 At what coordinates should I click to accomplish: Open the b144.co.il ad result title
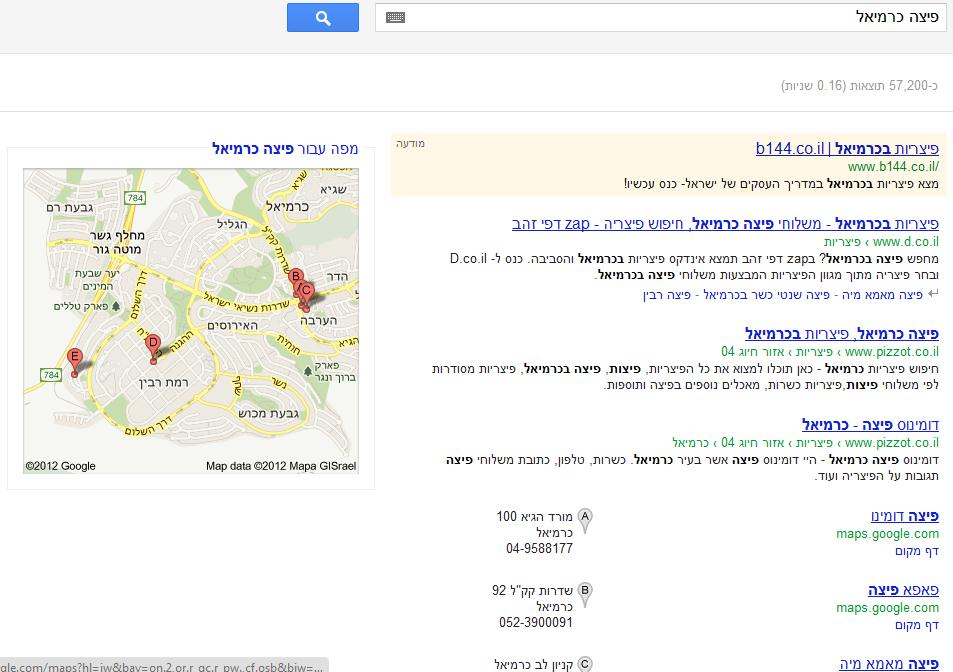click(847, 149)
